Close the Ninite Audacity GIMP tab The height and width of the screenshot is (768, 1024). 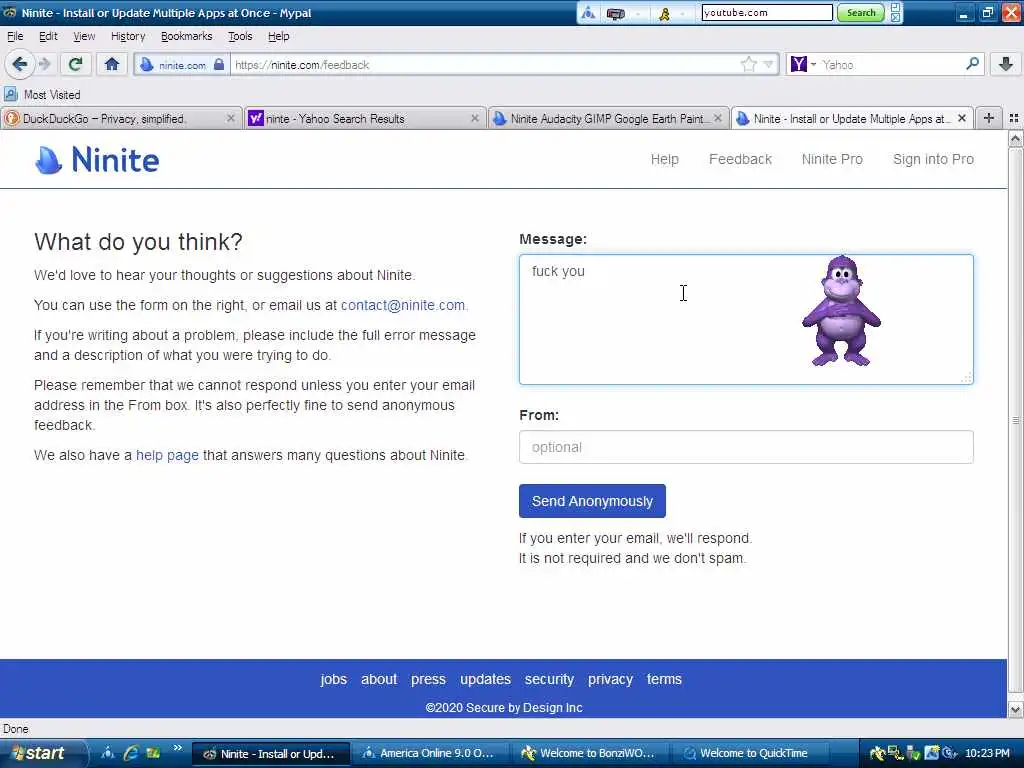(718, 118)
